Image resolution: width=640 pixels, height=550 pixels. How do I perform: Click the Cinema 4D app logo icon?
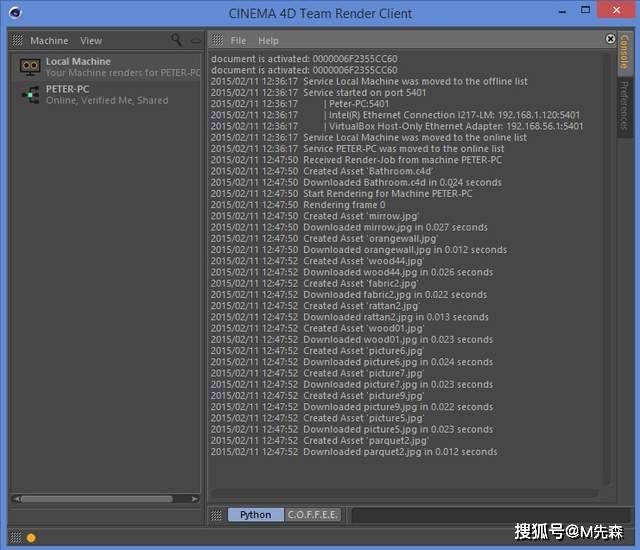[x=15, y=13]
